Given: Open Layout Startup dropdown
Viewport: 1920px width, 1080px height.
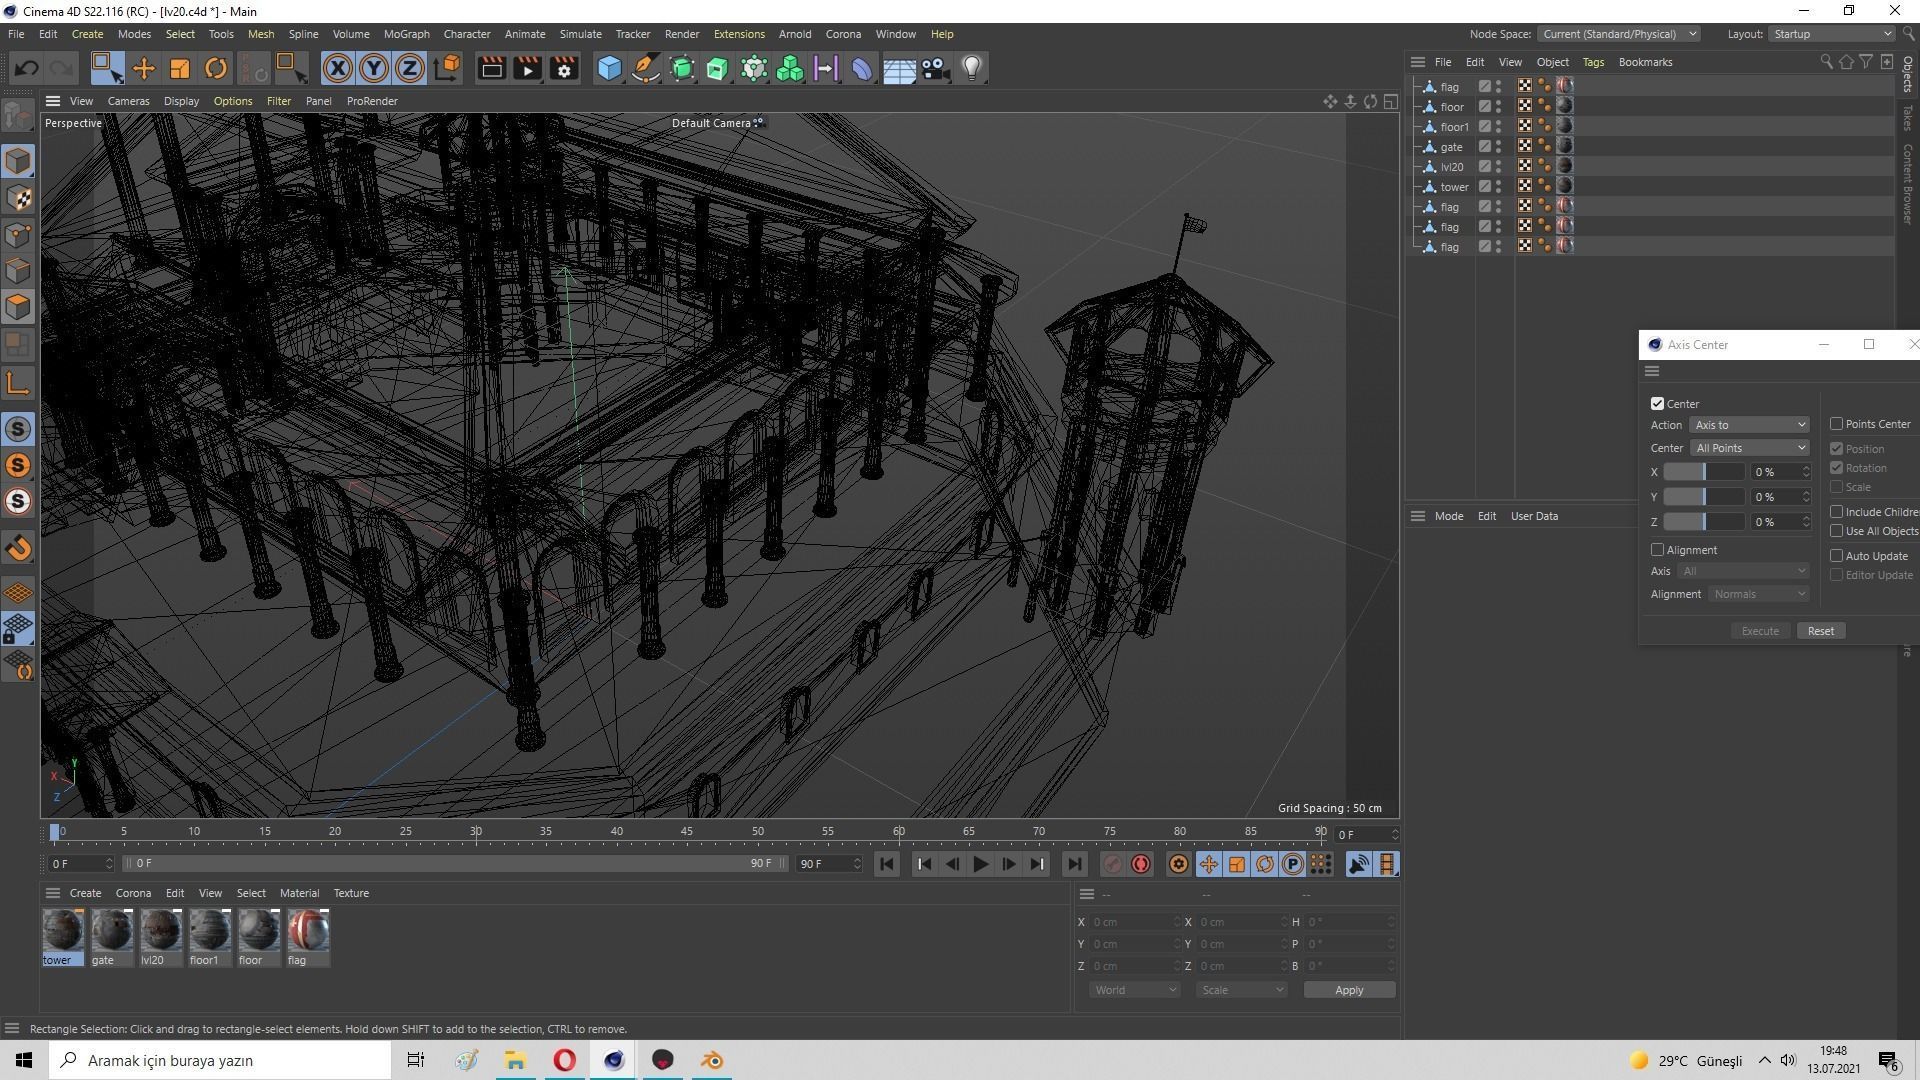Looking at the screenshot, I should pyautogui.click(x=1831, y=34).
